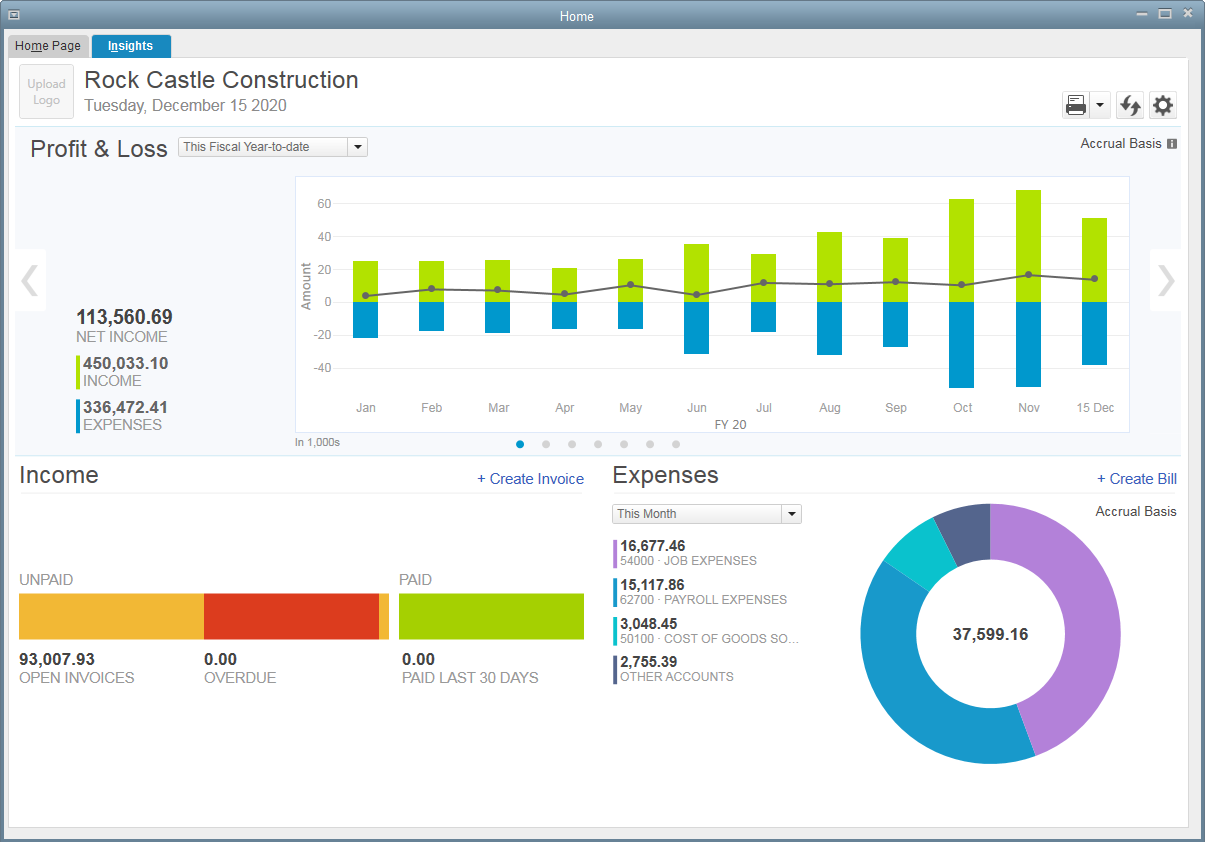Go to next chart with right arrow
1205x842 pixels.
[x=1165, y=281]
